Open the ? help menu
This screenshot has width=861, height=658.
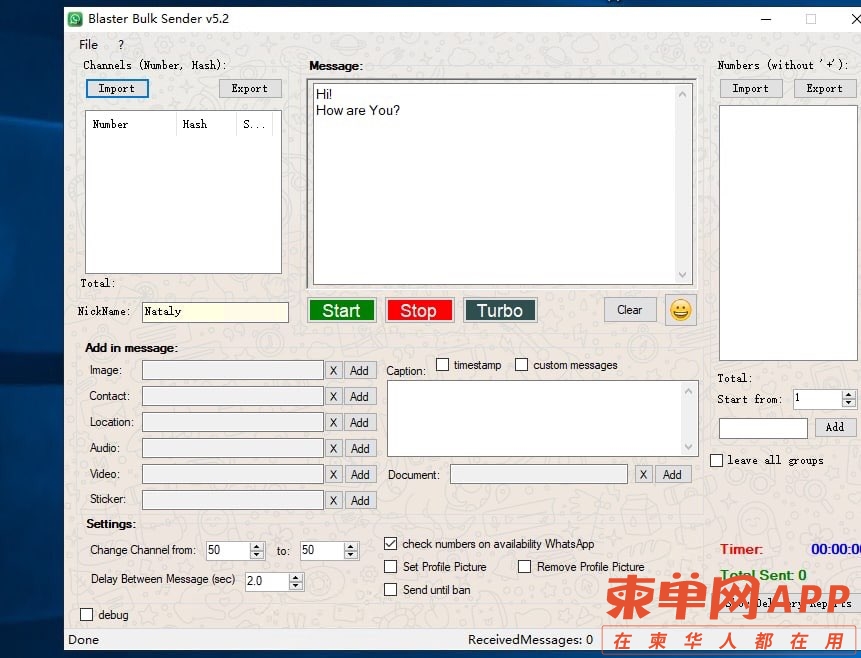pyautogui.click(x=121, y=44)
